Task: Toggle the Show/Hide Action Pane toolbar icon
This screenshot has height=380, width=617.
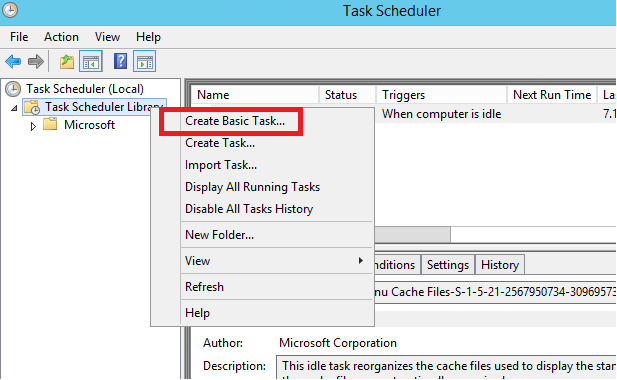Action: click(144, 61)
